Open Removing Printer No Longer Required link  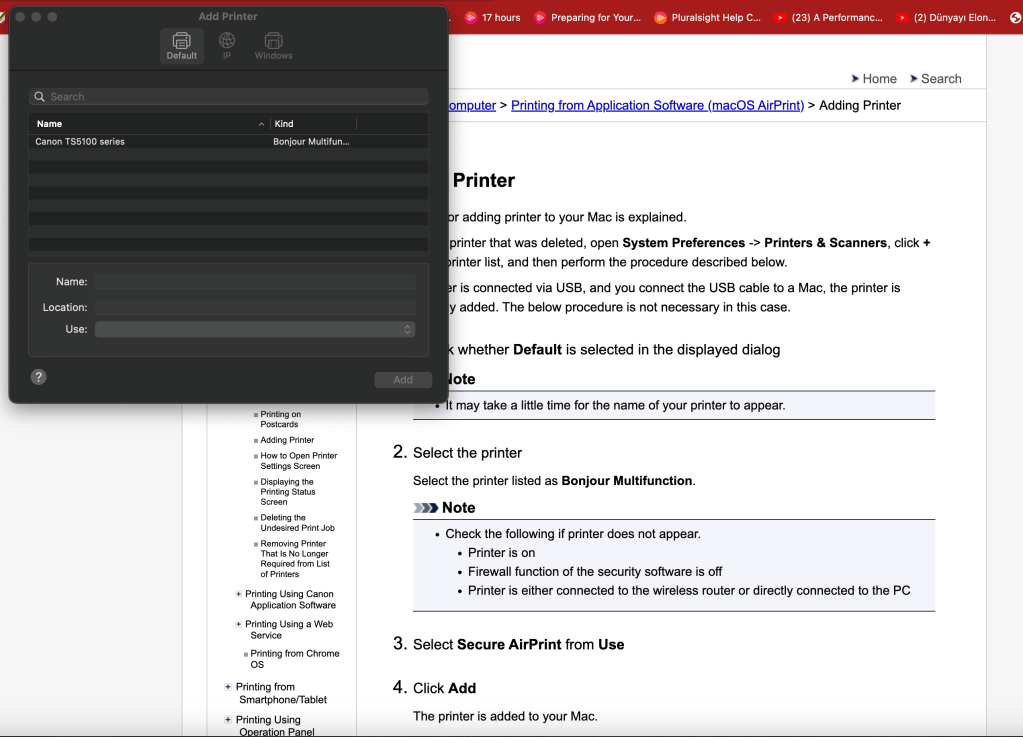pos(295,559)
